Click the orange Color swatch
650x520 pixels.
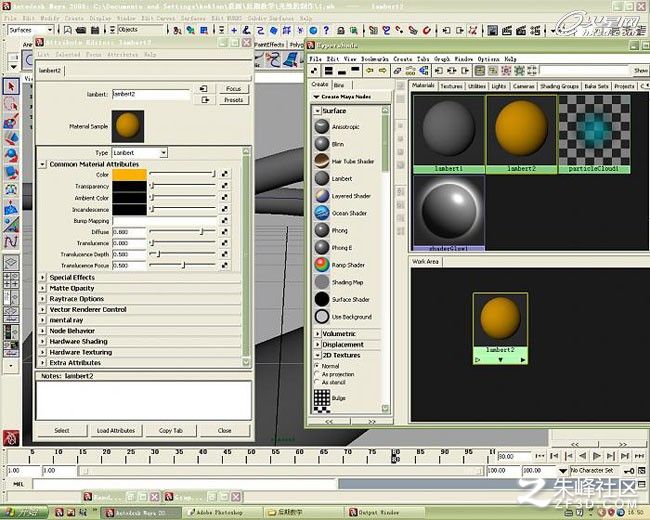pyautogui.click(x=129, y=174)
